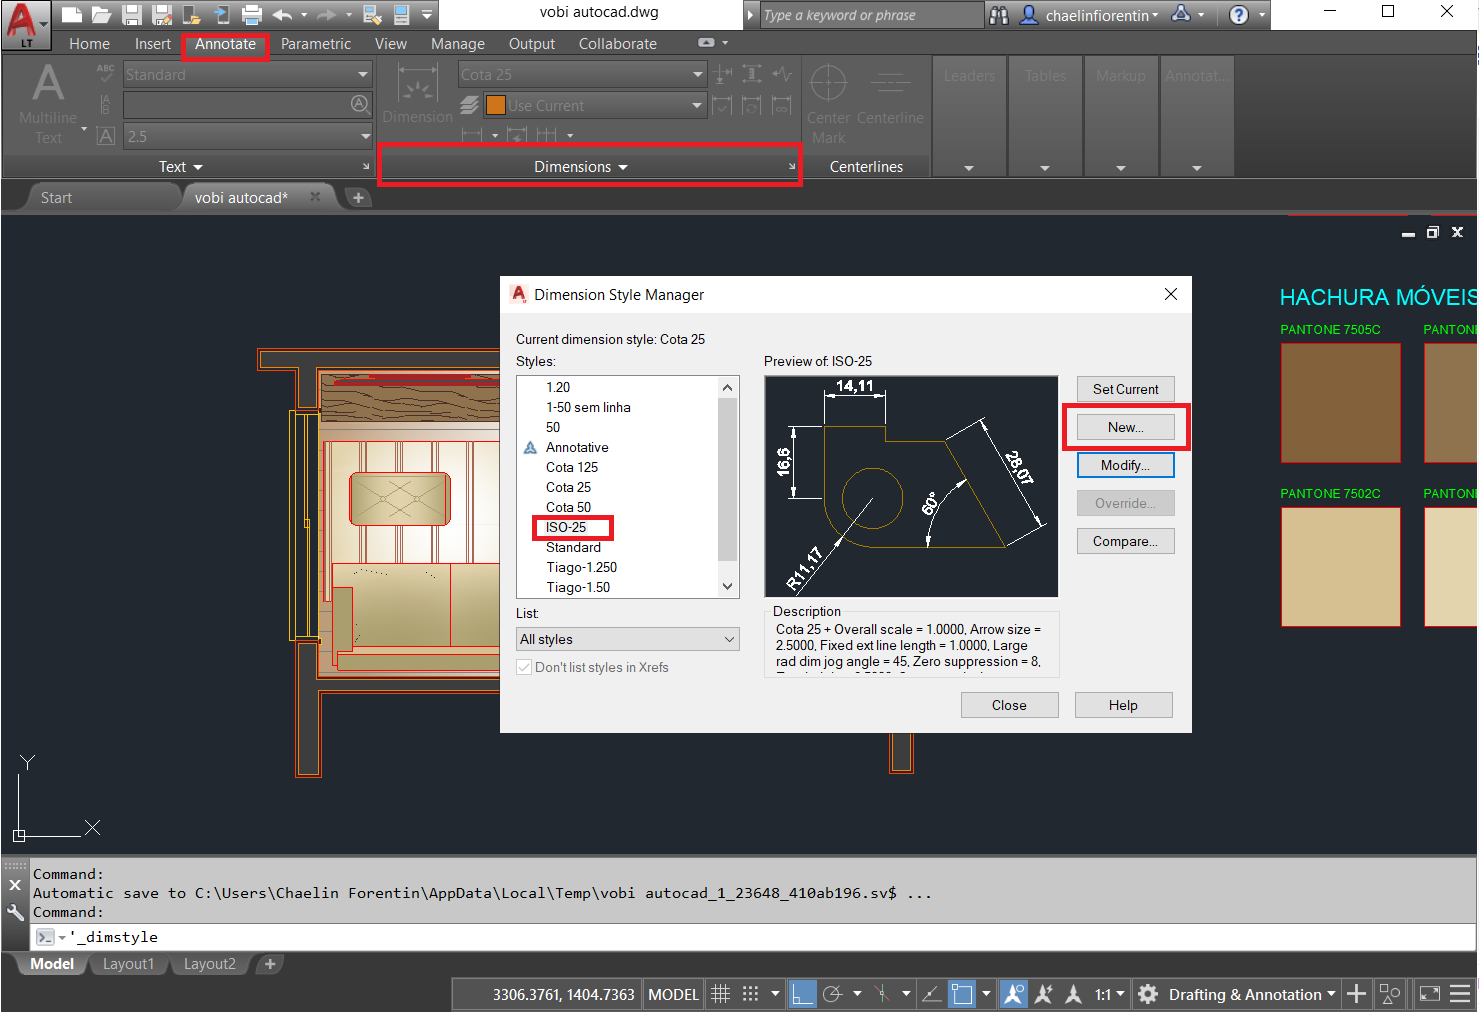Click the Centerline tool icon

pos(890,83)
